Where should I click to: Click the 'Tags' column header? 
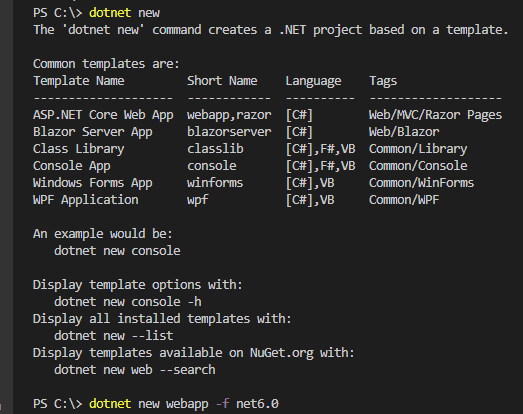point(383,81)
